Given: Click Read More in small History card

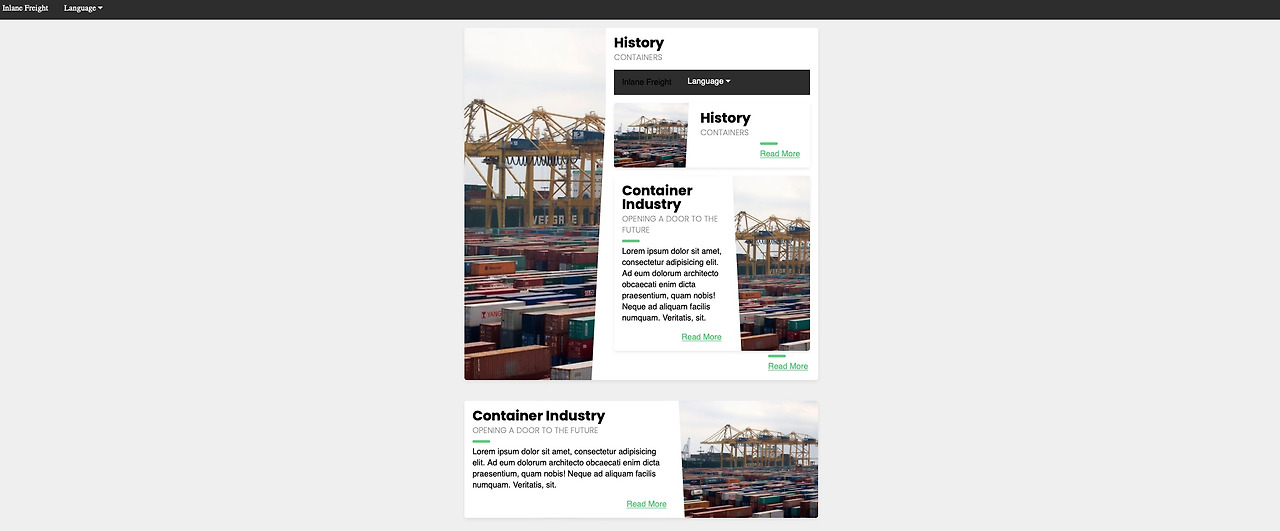Looking at the screenshot, I should [x=780, y=154].
